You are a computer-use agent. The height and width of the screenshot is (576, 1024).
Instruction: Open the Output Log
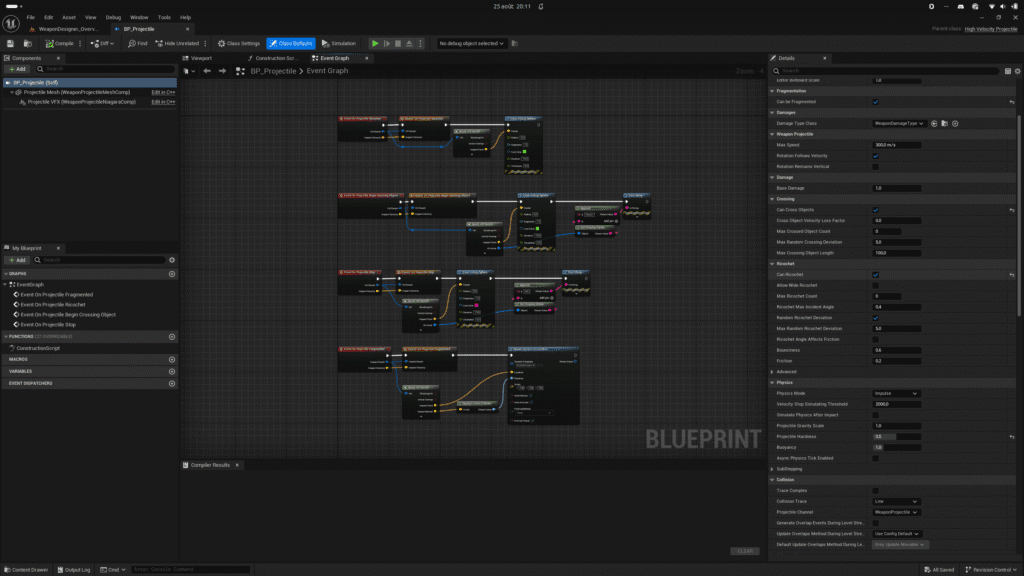(x=74, y=569)
